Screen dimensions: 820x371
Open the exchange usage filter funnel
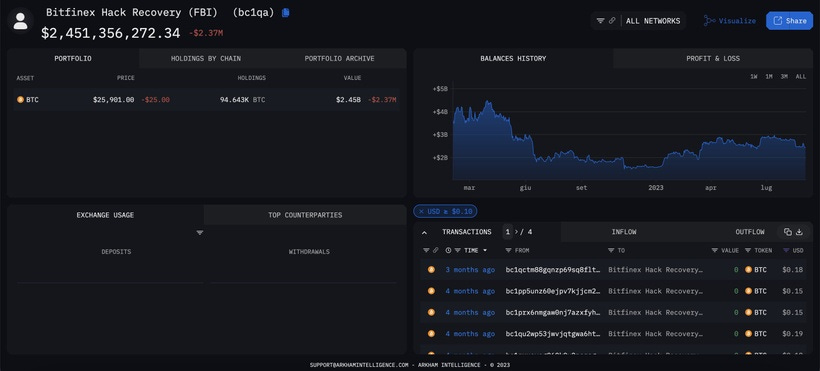(200, 233)
